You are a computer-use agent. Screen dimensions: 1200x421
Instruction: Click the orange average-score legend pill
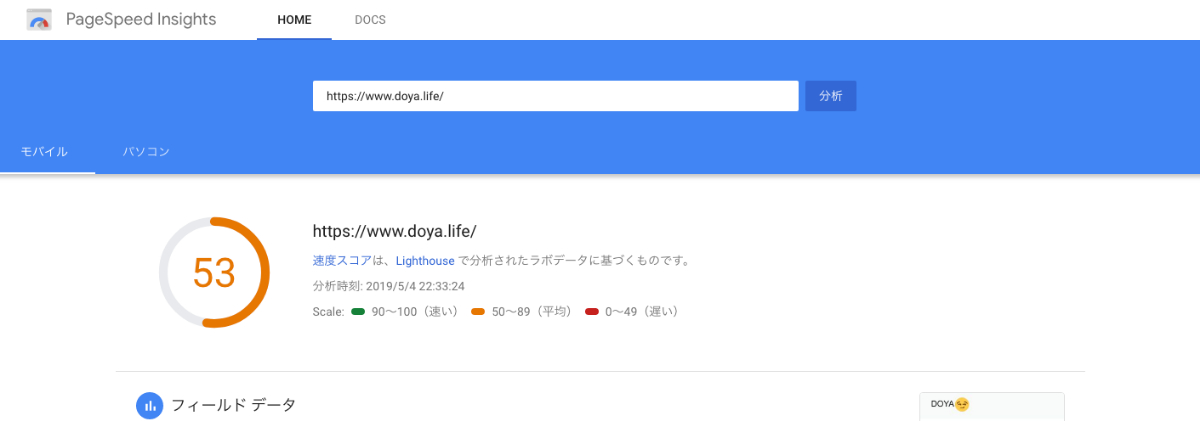coord(478,312)
